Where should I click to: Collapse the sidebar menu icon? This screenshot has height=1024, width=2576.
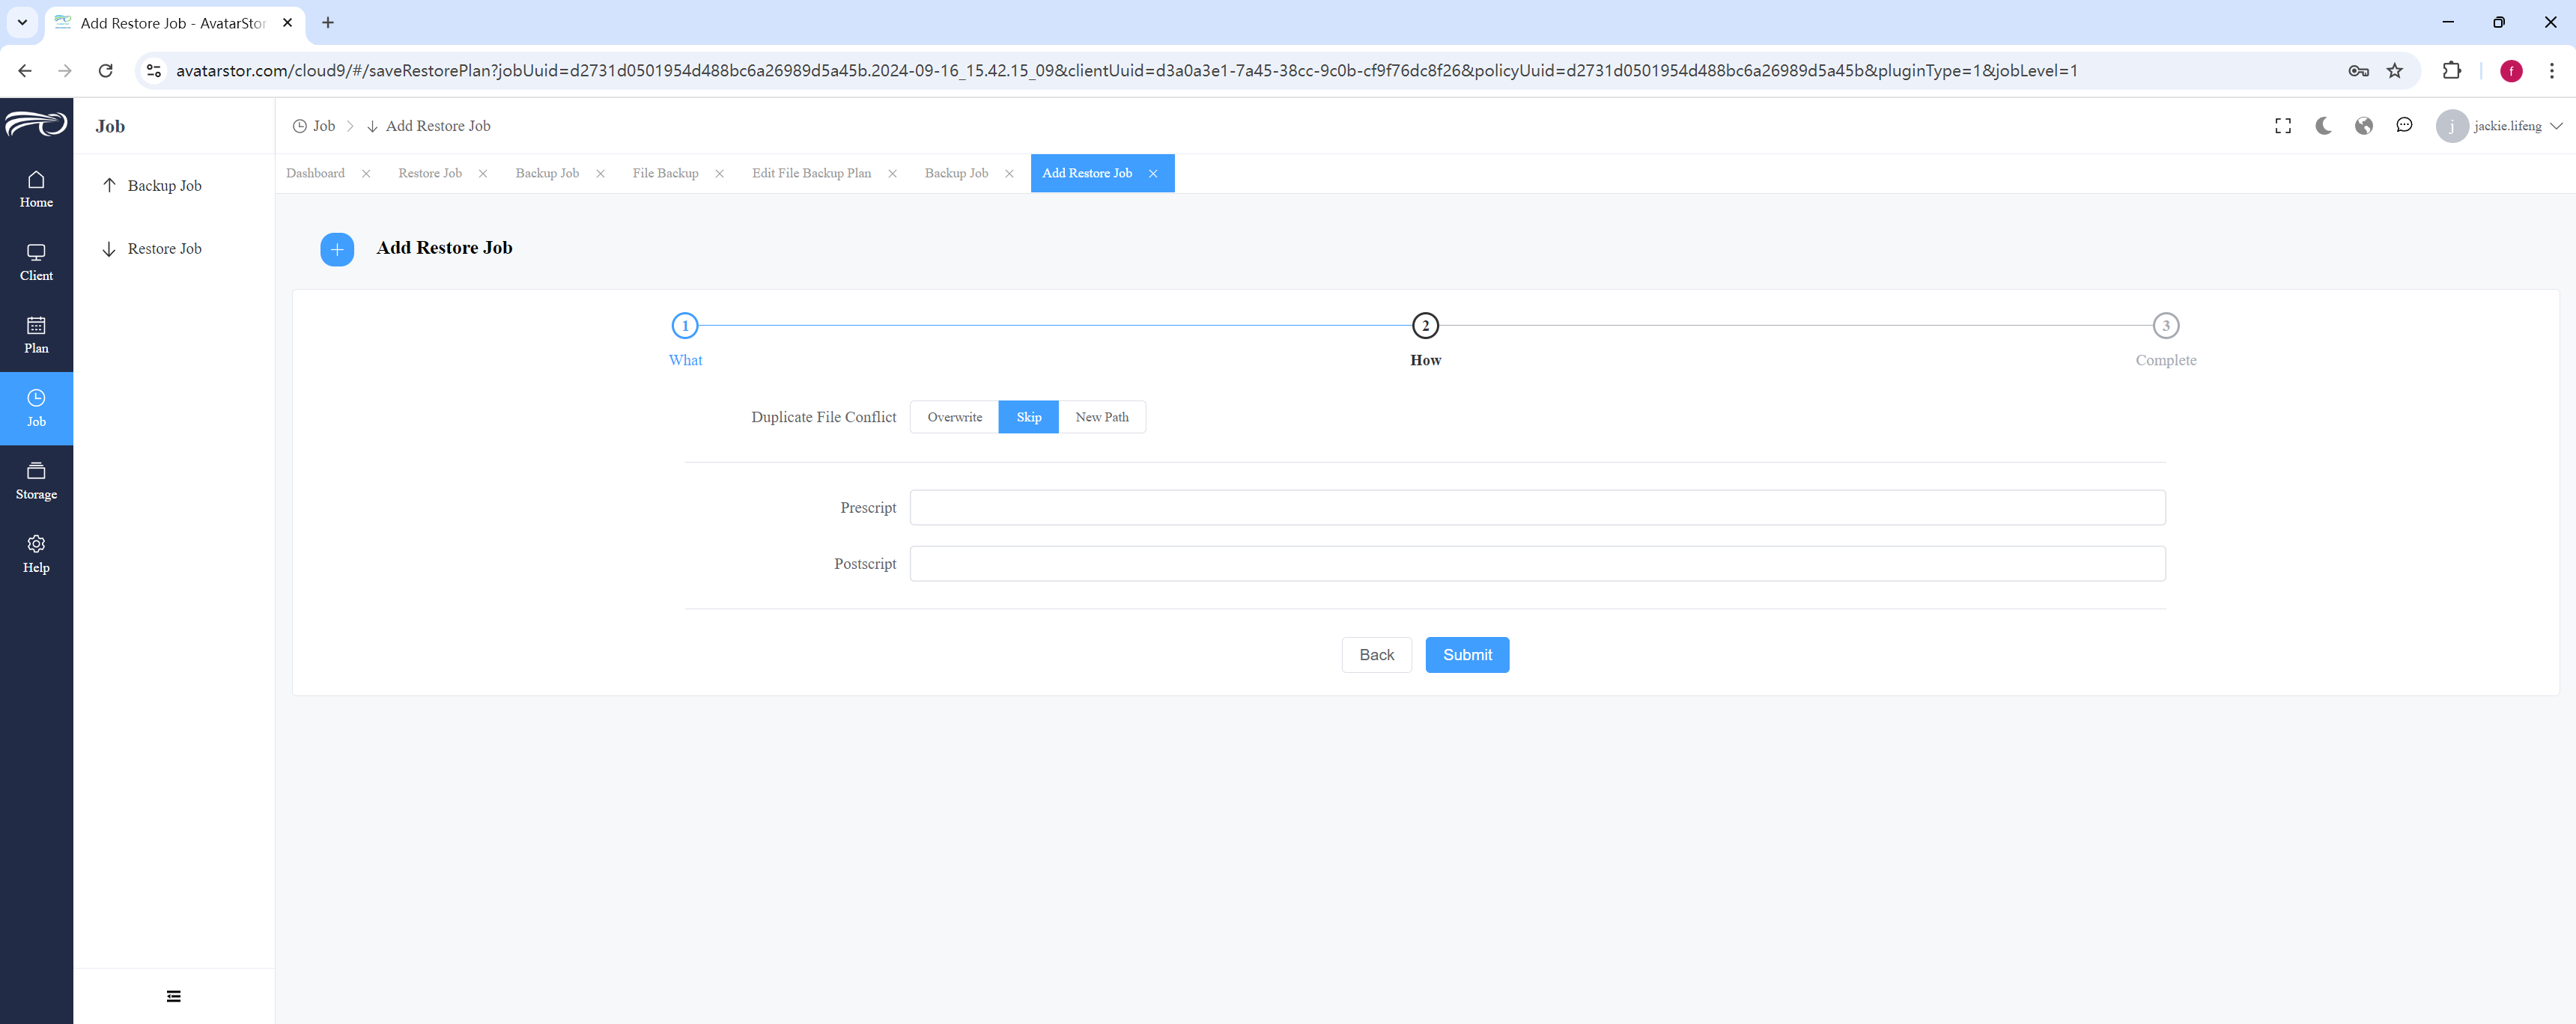[174, 996]
